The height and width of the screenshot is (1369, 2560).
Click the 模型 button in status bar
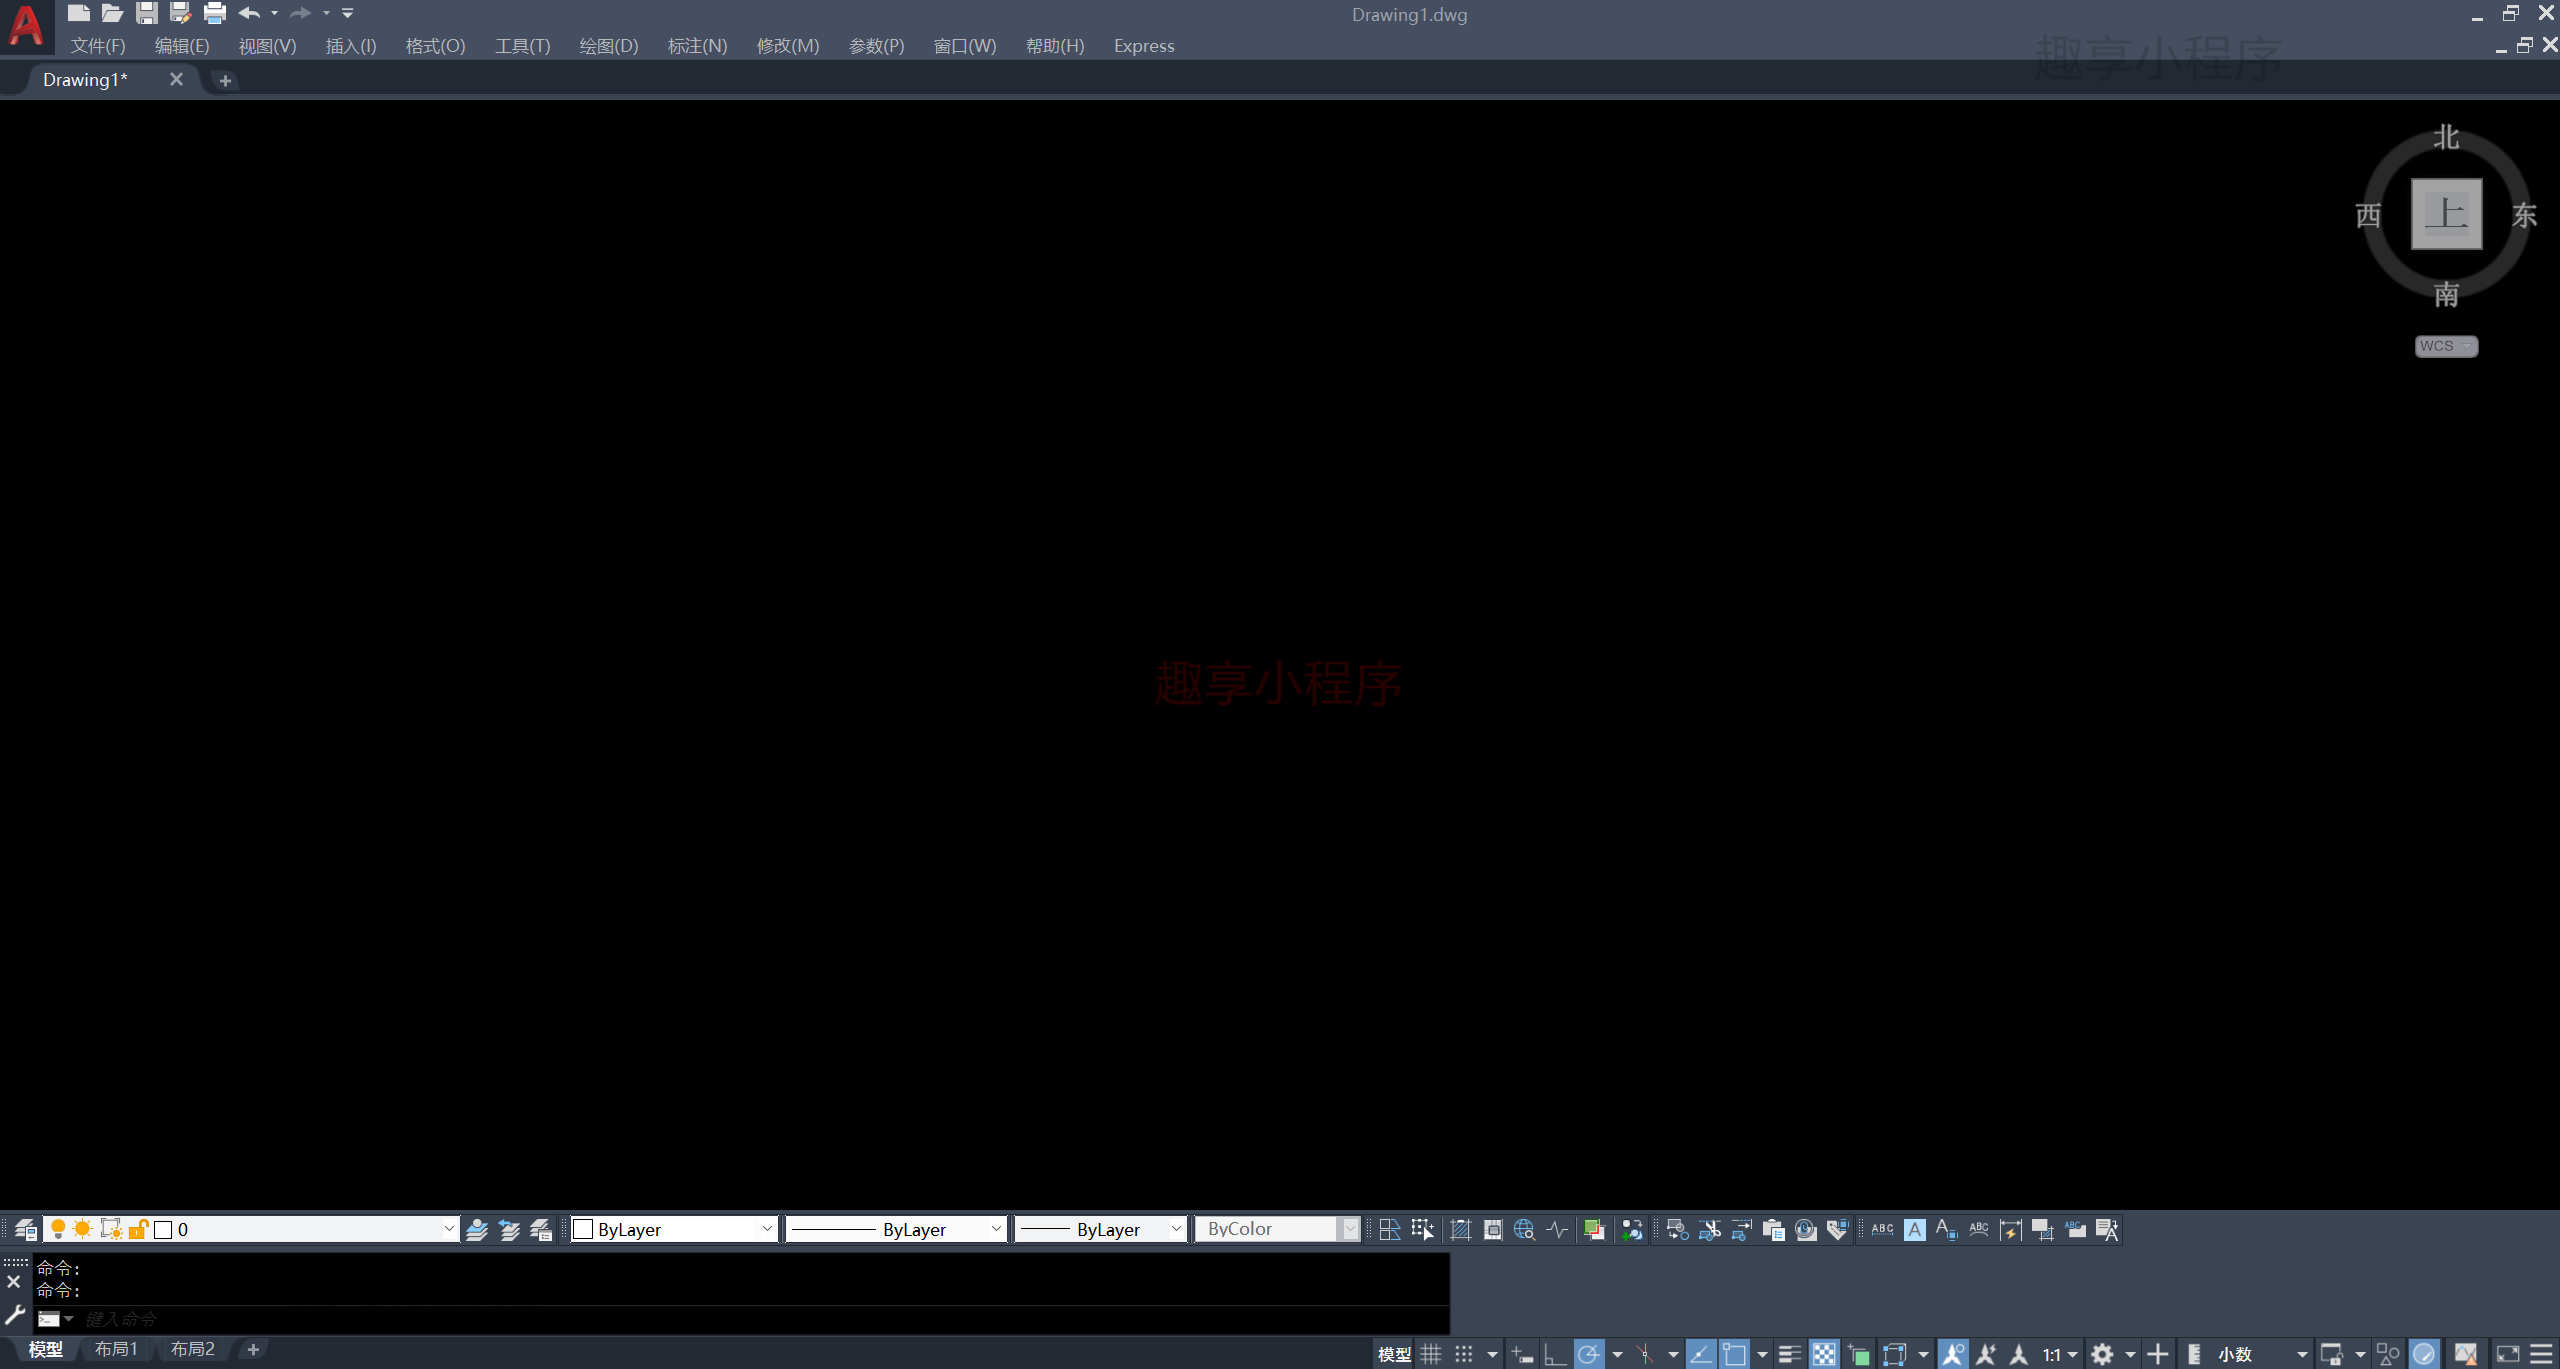point(1394,1354)
